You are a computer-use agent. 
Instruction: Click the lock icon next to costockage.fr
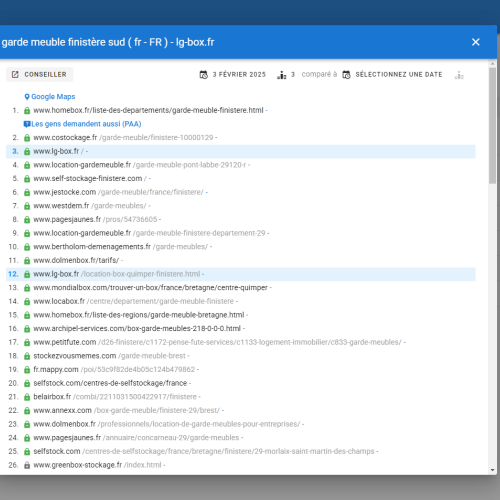click(x=27, y=138)
